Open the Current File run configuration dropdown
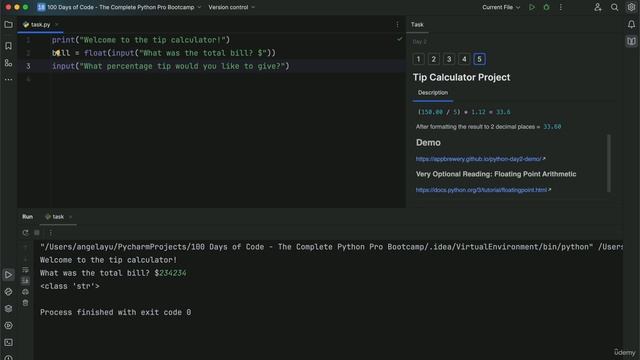Image resolution: width=640 pixels, height=360 pixels. (x=501, y=7)
